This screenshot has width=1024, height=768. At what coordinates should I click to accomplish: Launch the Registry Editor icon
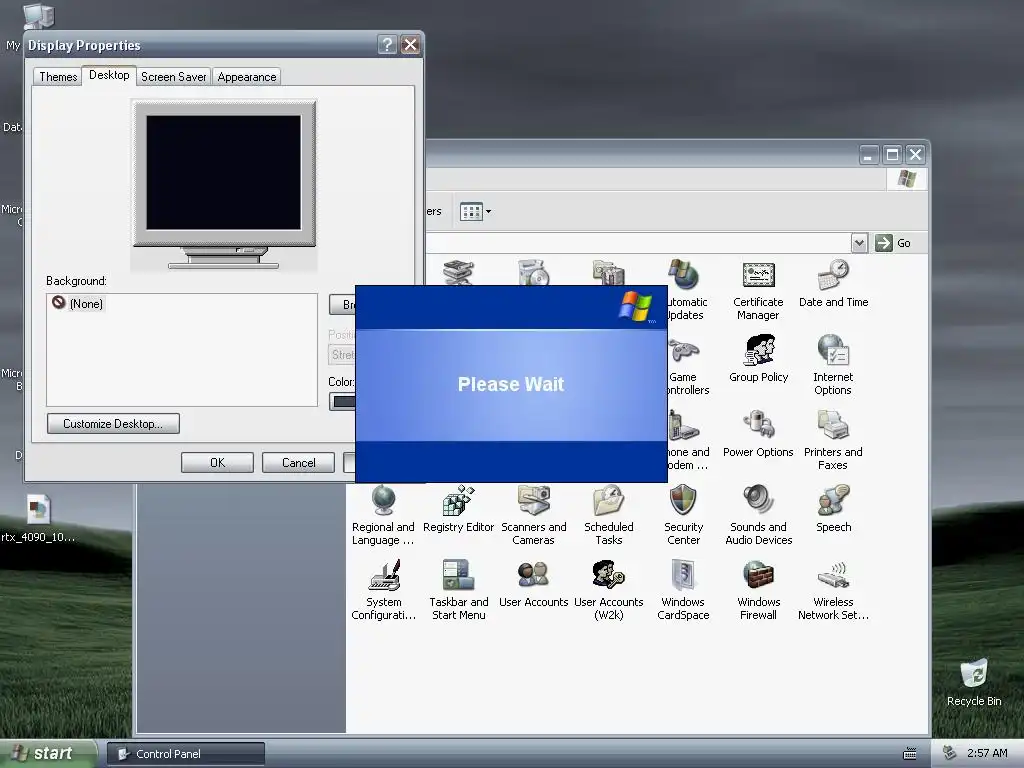458,509
